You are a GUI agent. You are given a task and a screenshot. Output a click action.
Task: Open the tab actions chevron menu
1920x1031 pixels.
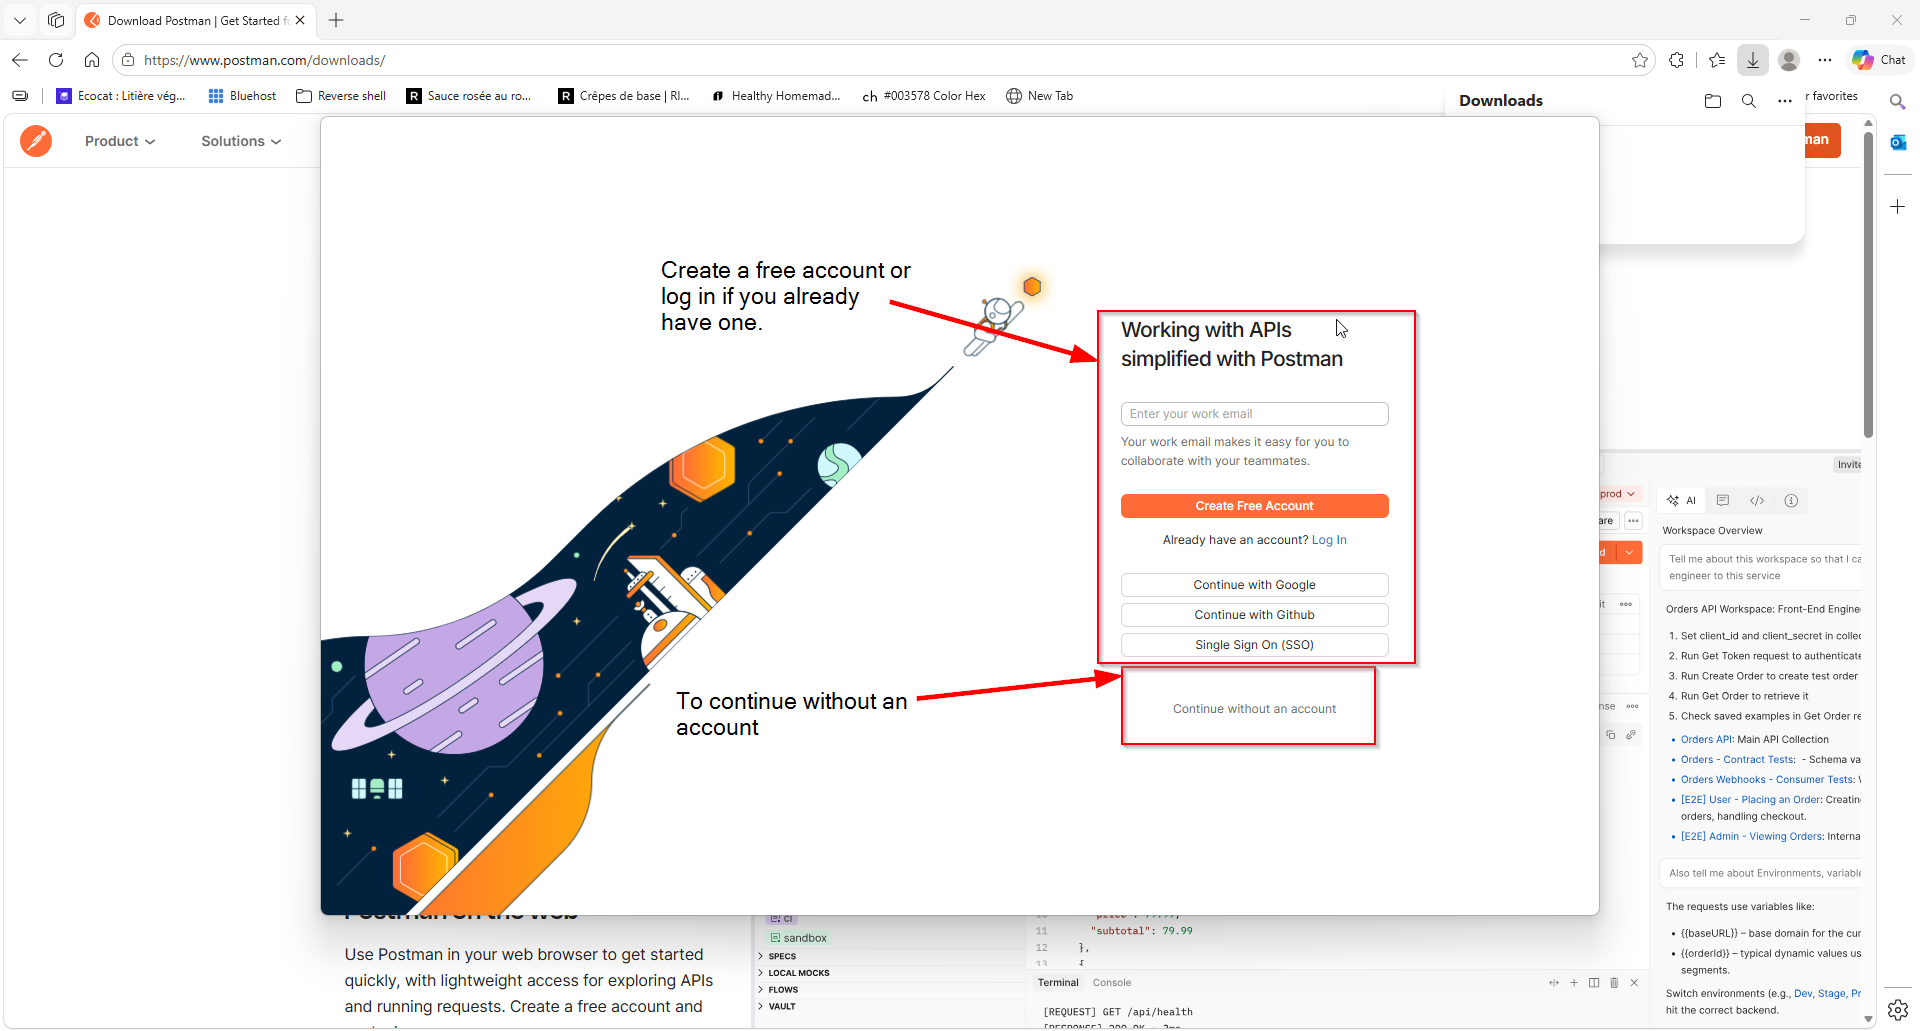[20, 20]
